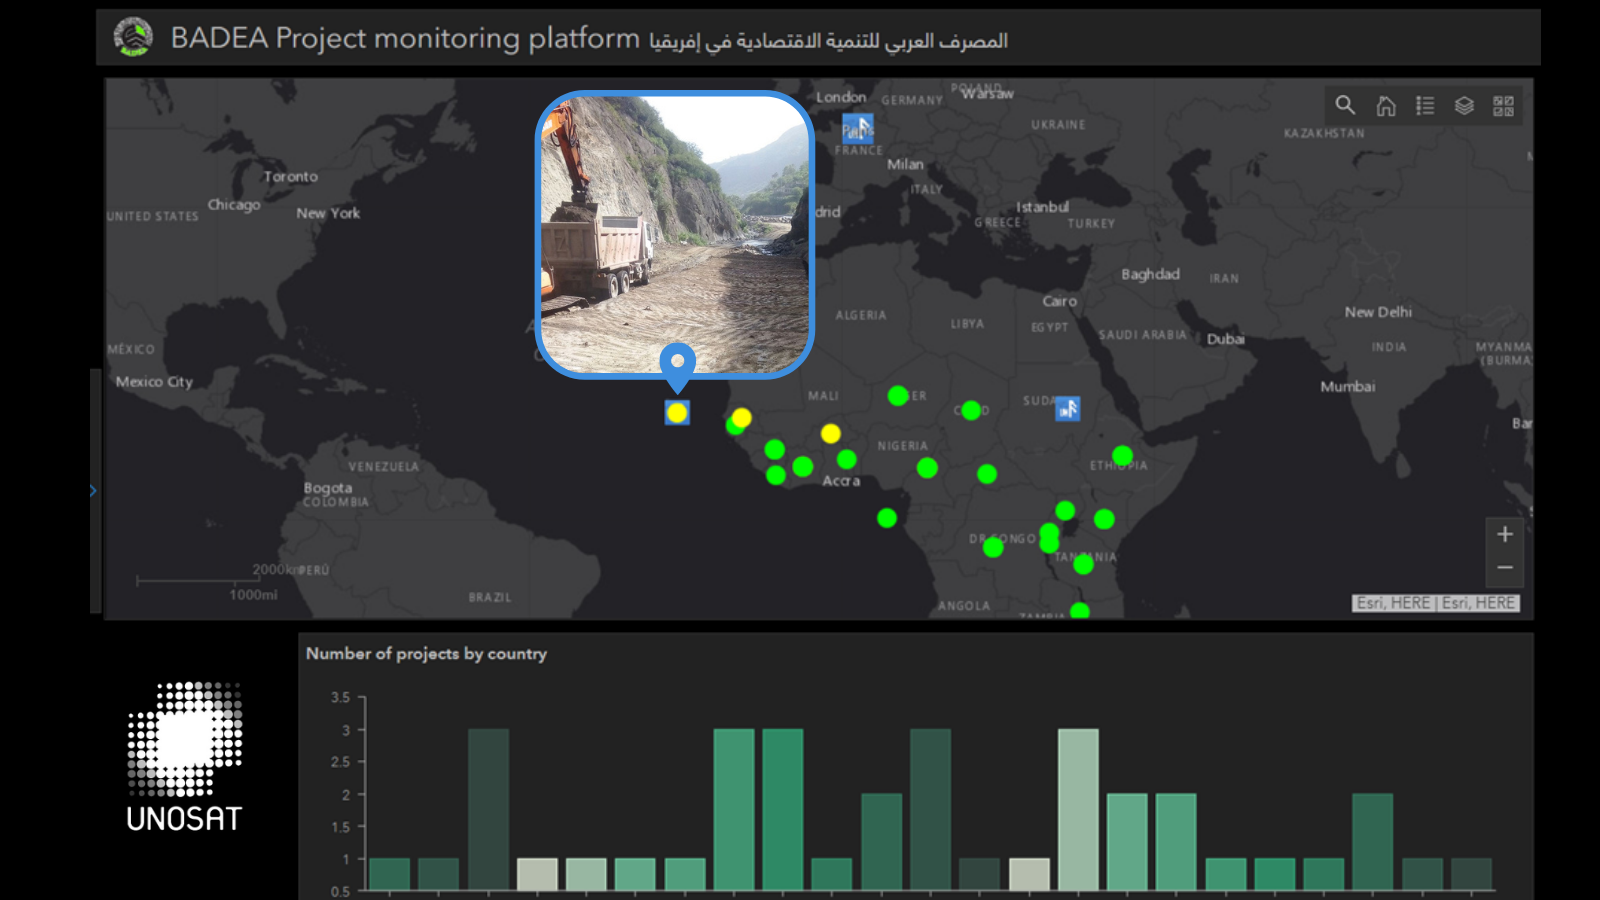Click the tall pale green chart bar
This screenshot has width=1600, height=900.
(1078, 808)
